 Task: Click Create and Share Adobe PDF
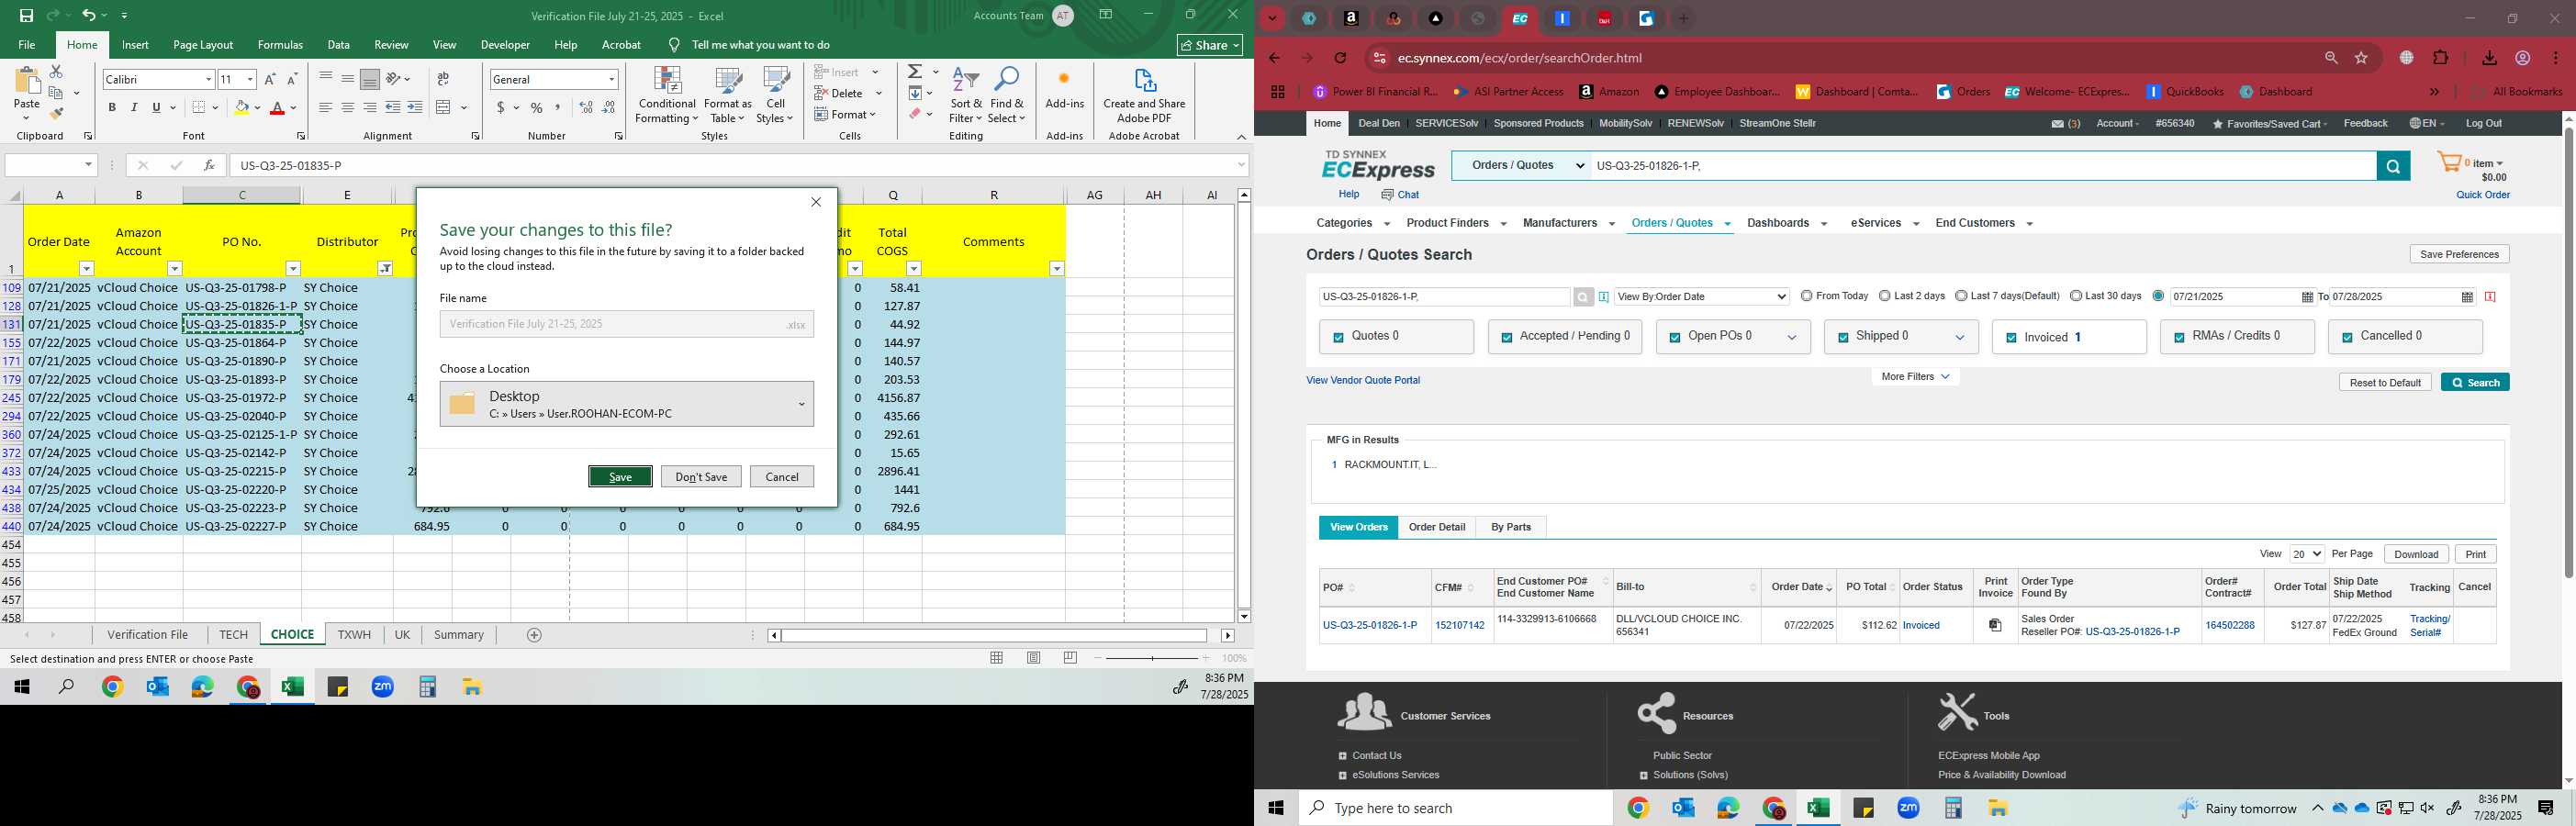point(1144,96)
